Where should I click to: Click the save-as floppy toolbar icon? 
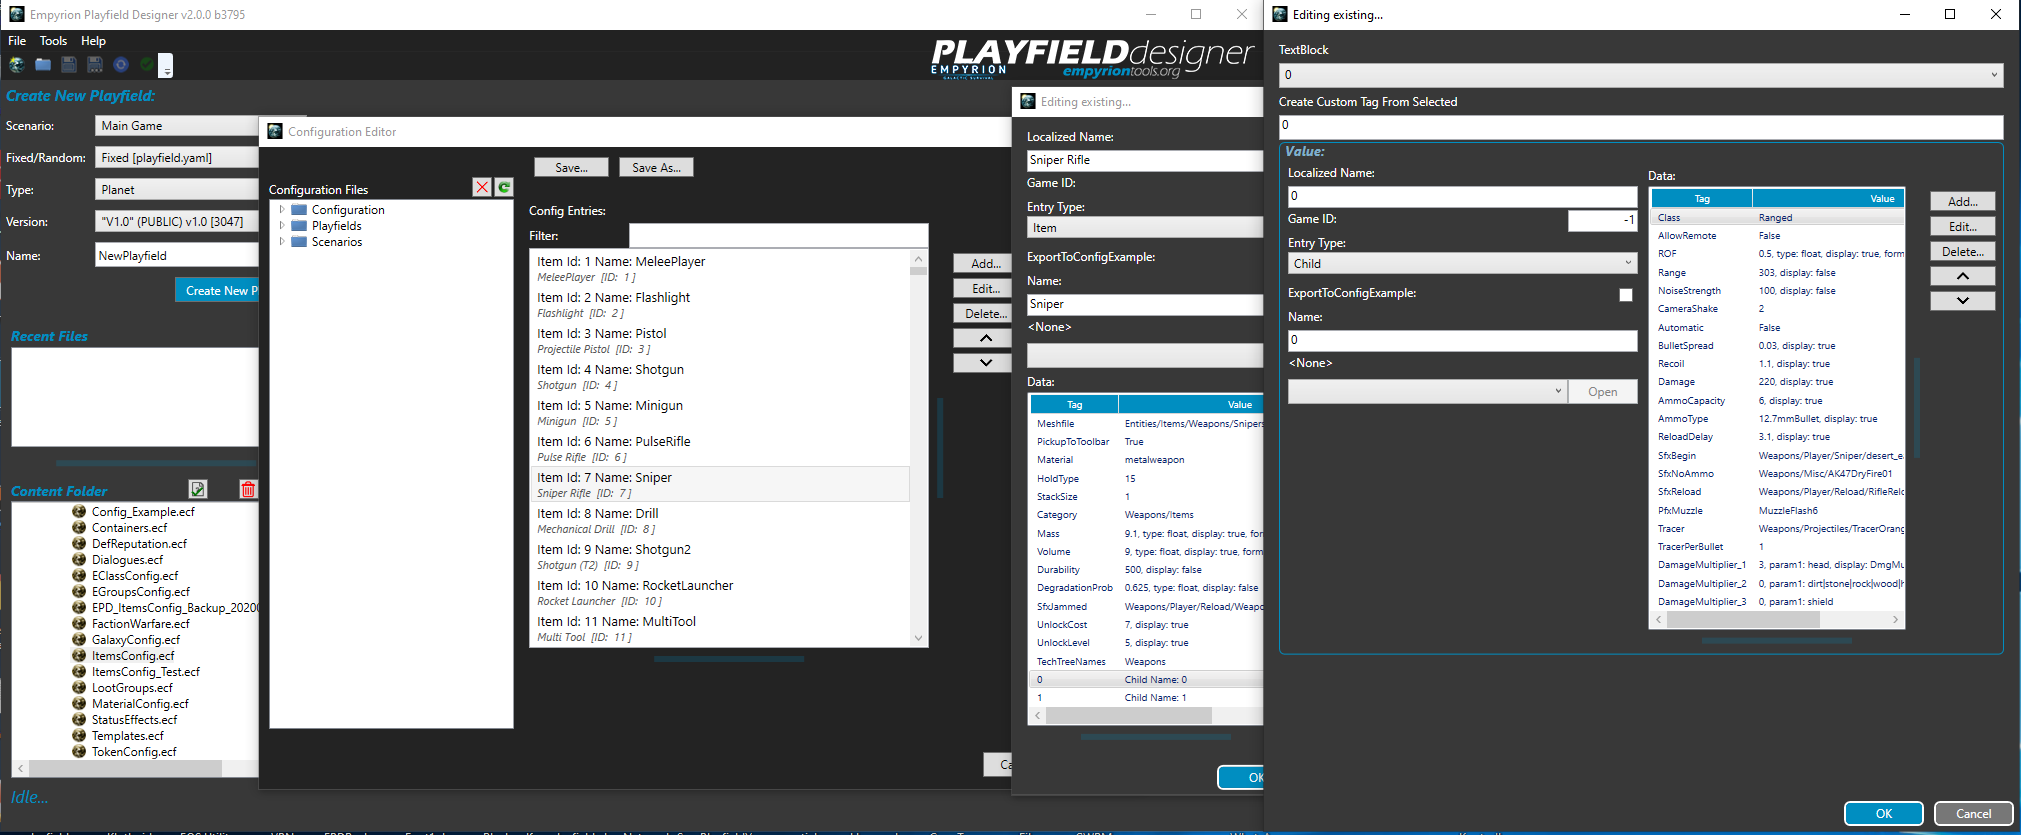(x=95, y=64)
